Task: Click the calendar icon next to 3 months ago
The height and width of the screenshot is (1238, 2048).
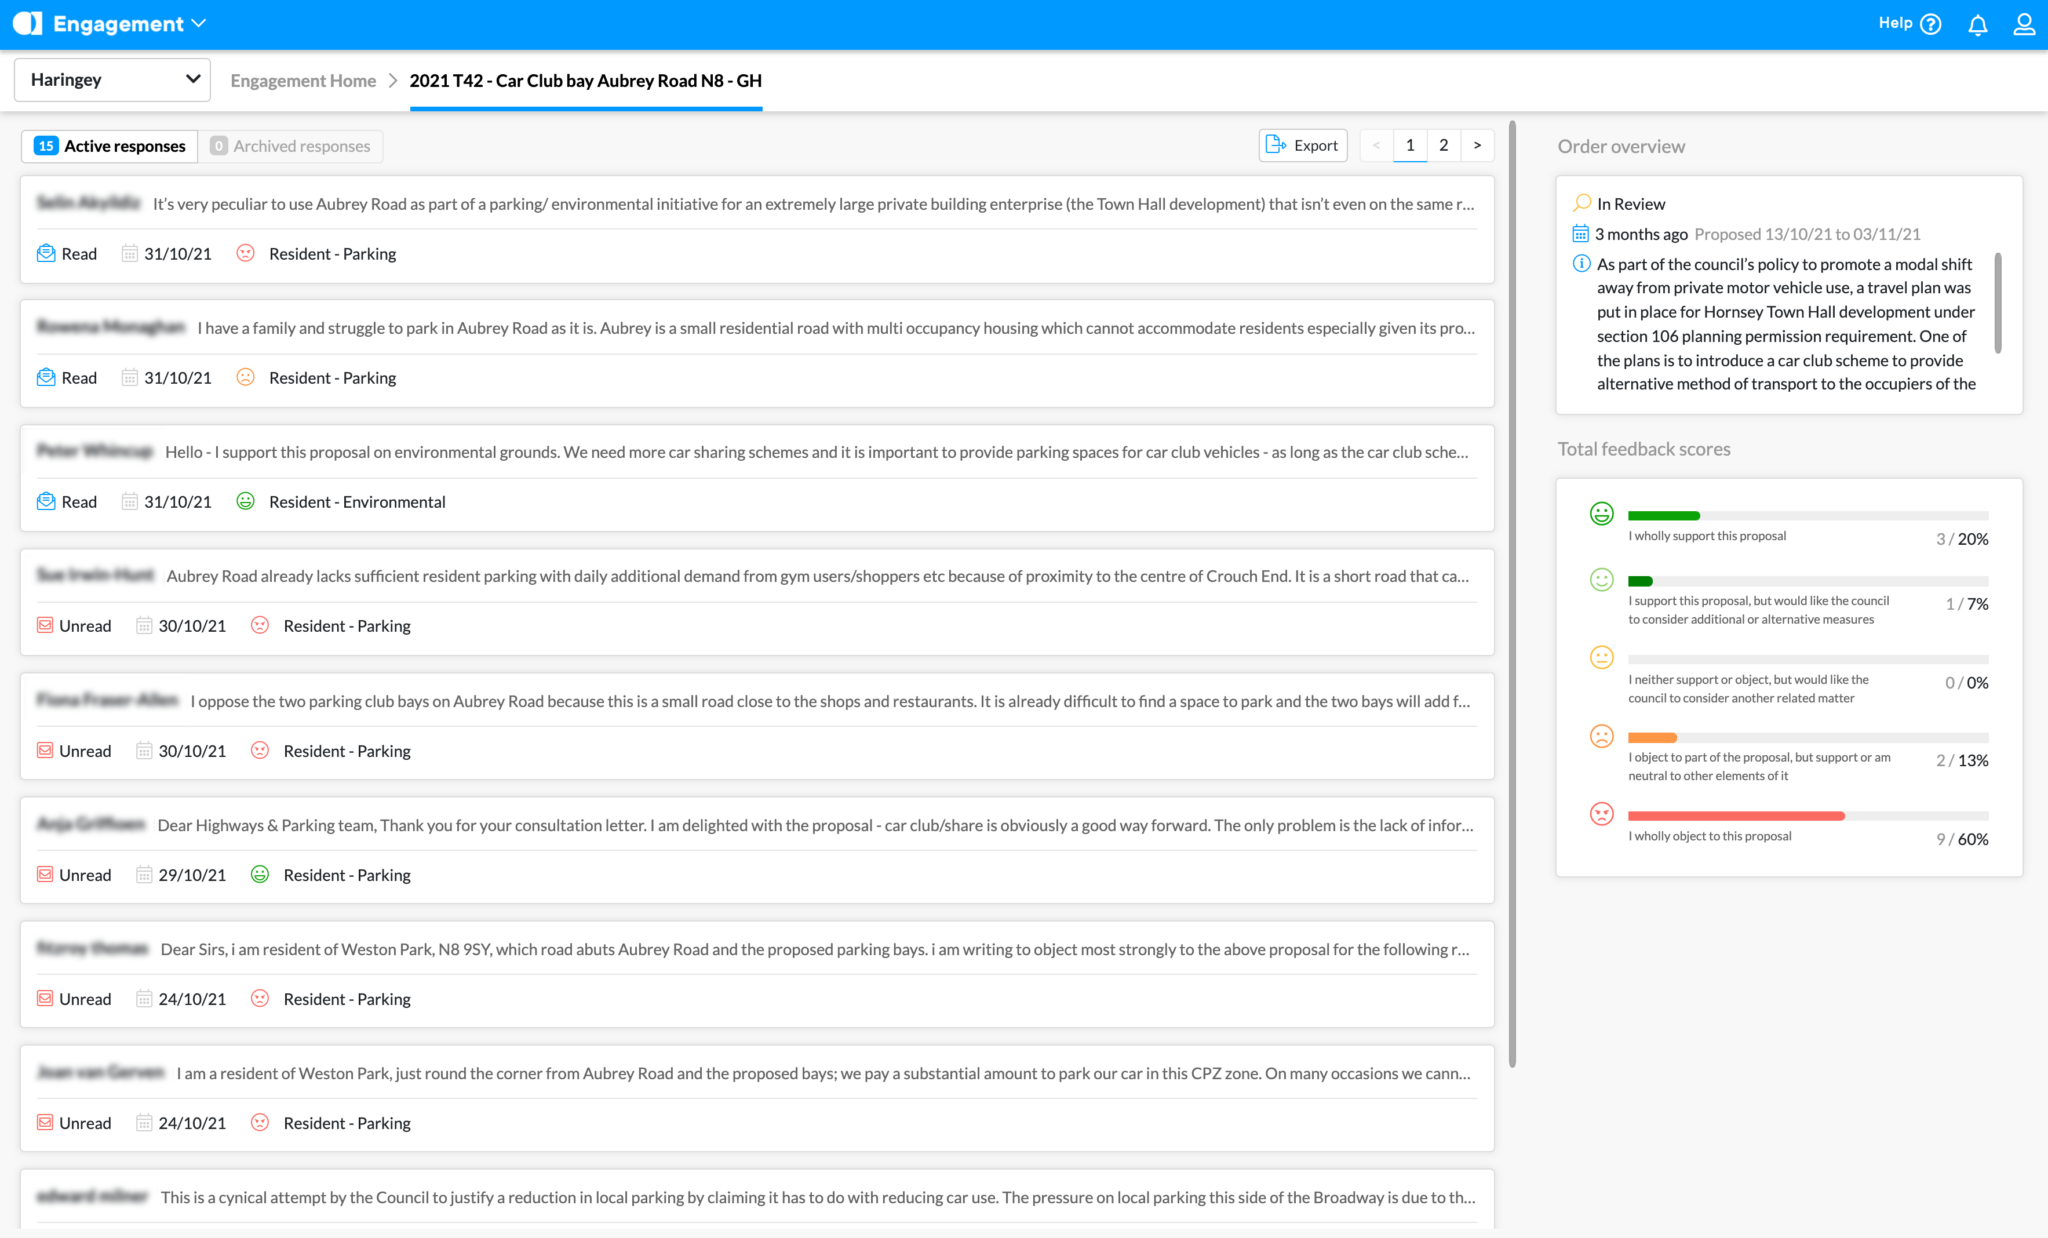Action: click(1580, 234)
